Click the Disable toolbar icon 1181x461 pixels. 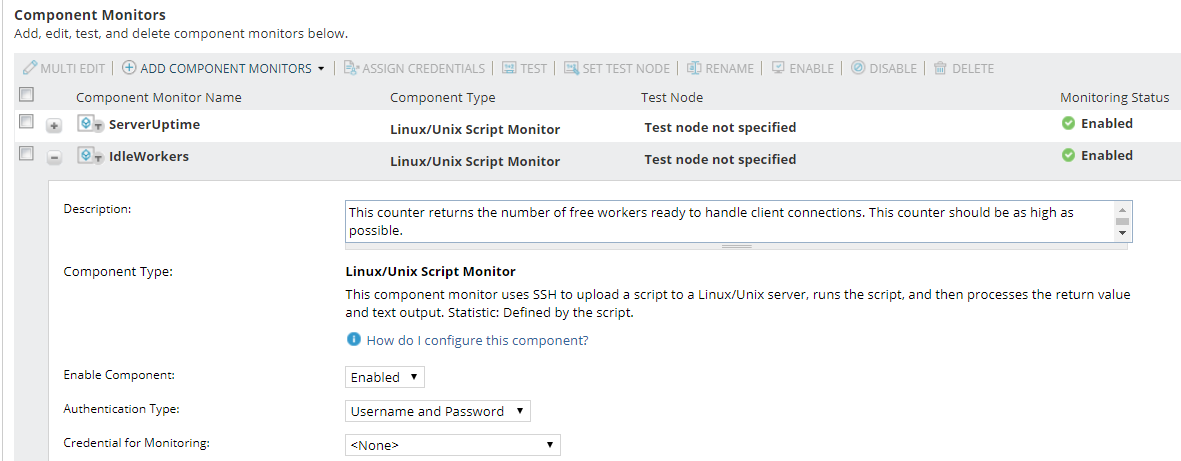pyautogui.click(x=858, y=69)
